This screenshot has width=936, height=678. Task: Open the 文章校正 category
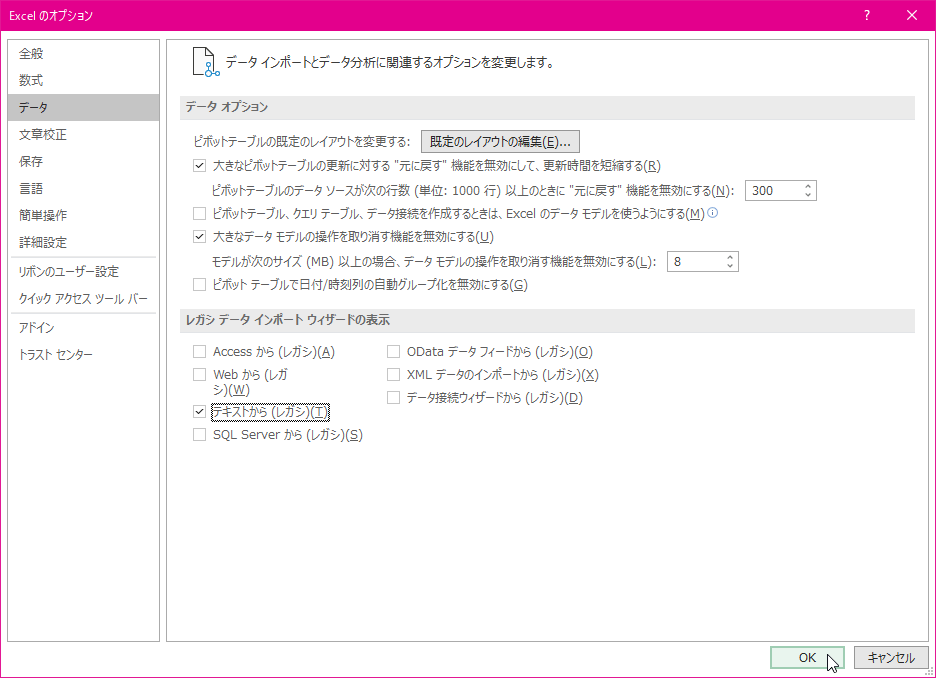[84, 134]
